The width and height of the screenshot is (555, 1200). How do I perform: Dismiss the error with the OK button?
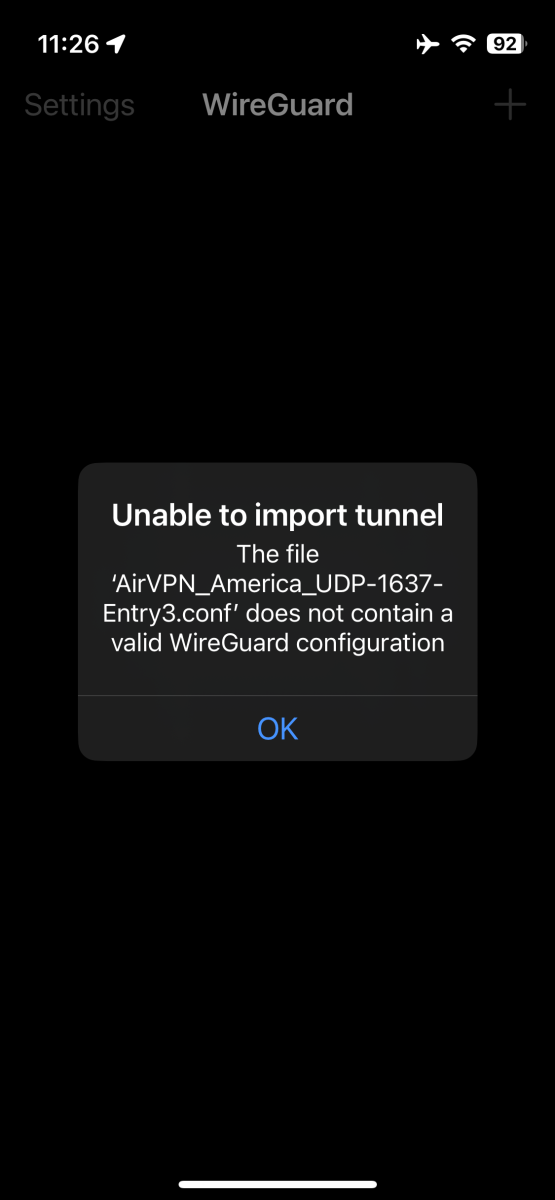pyautogui.click(x=277, y=728)
